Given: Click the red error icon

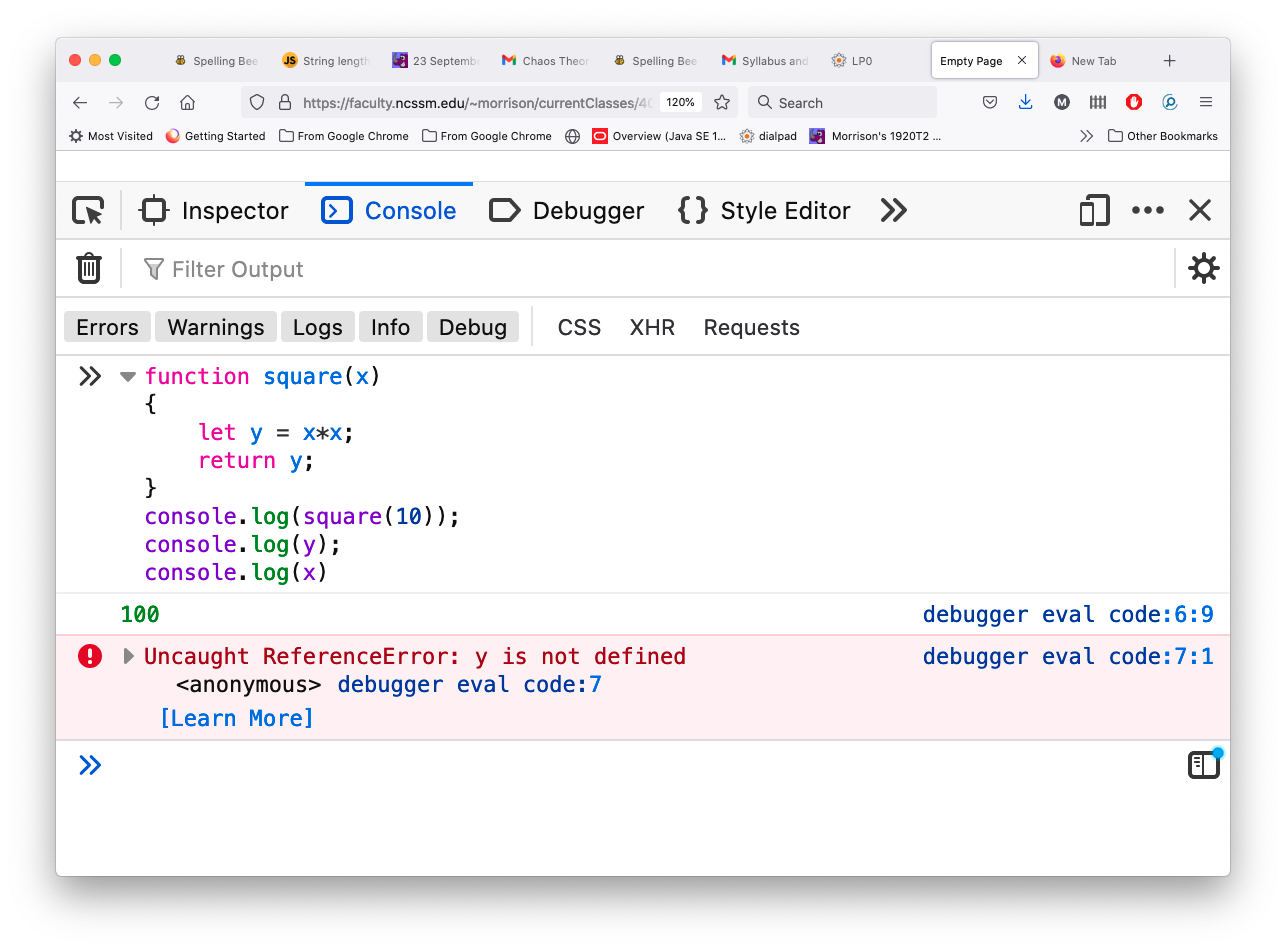Looking at the screenshot, I should click(x=90, y=656).
